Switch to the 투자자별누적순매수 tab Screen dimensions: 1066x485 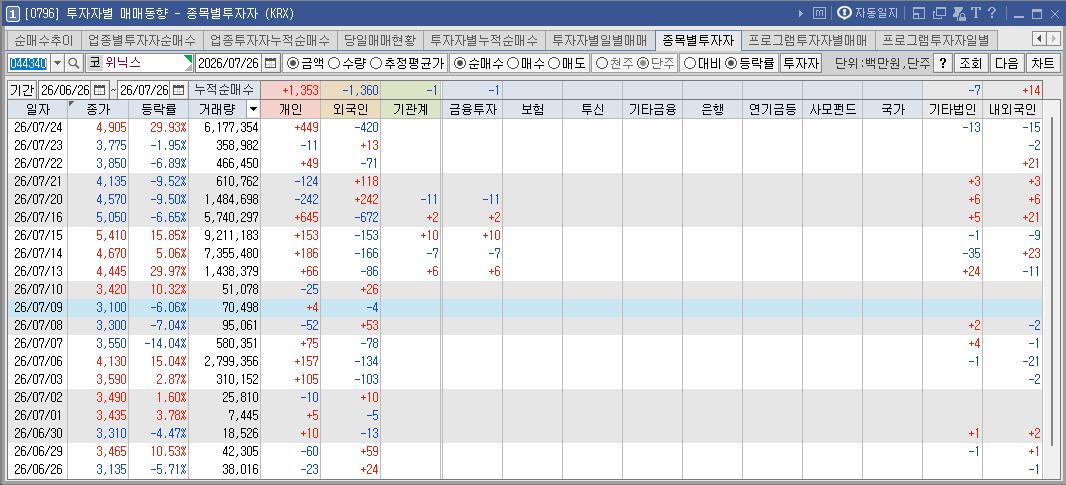484,40
